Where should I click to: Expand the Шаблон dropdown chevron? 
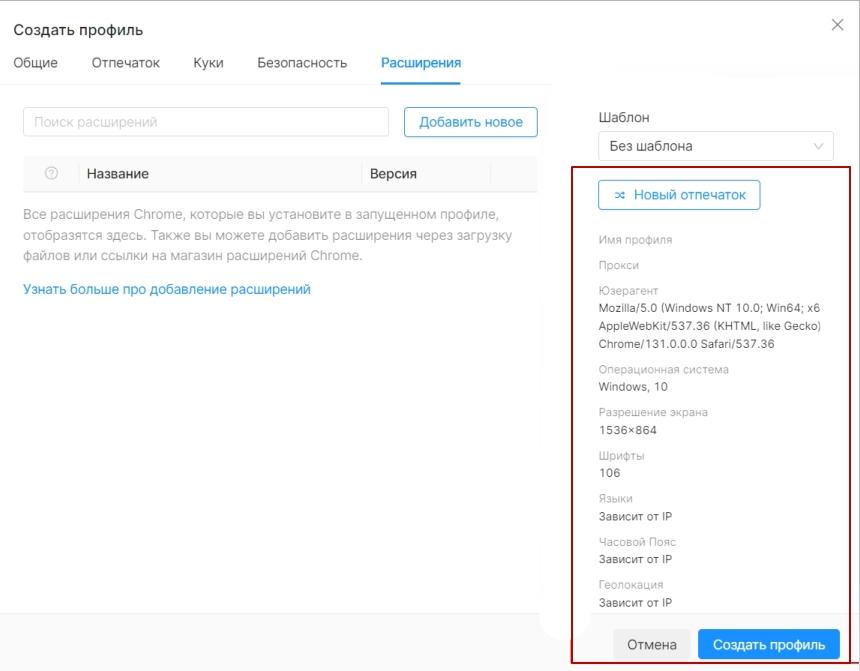pyautogui.click(x=818, y=146)
